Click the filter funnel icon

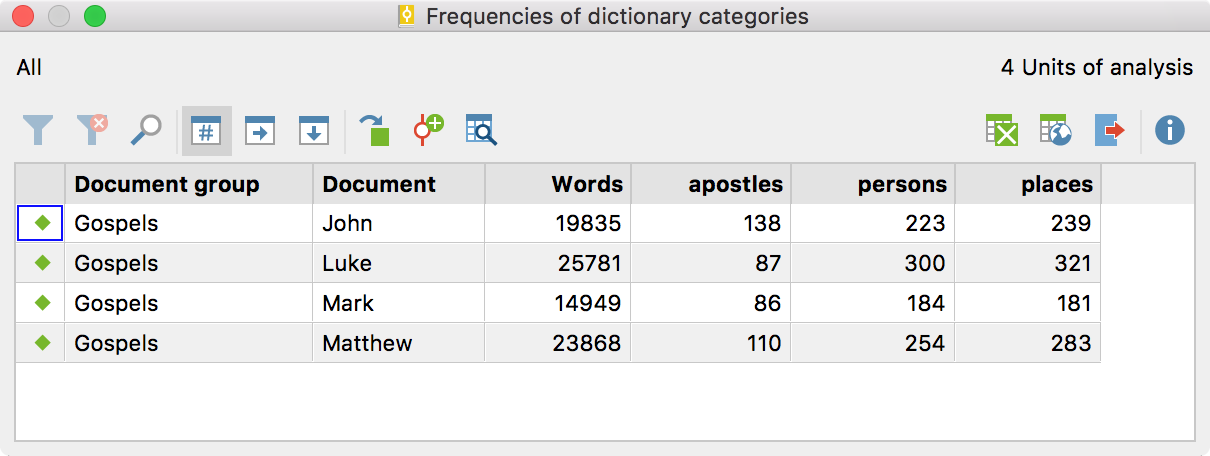click(38, 130)
